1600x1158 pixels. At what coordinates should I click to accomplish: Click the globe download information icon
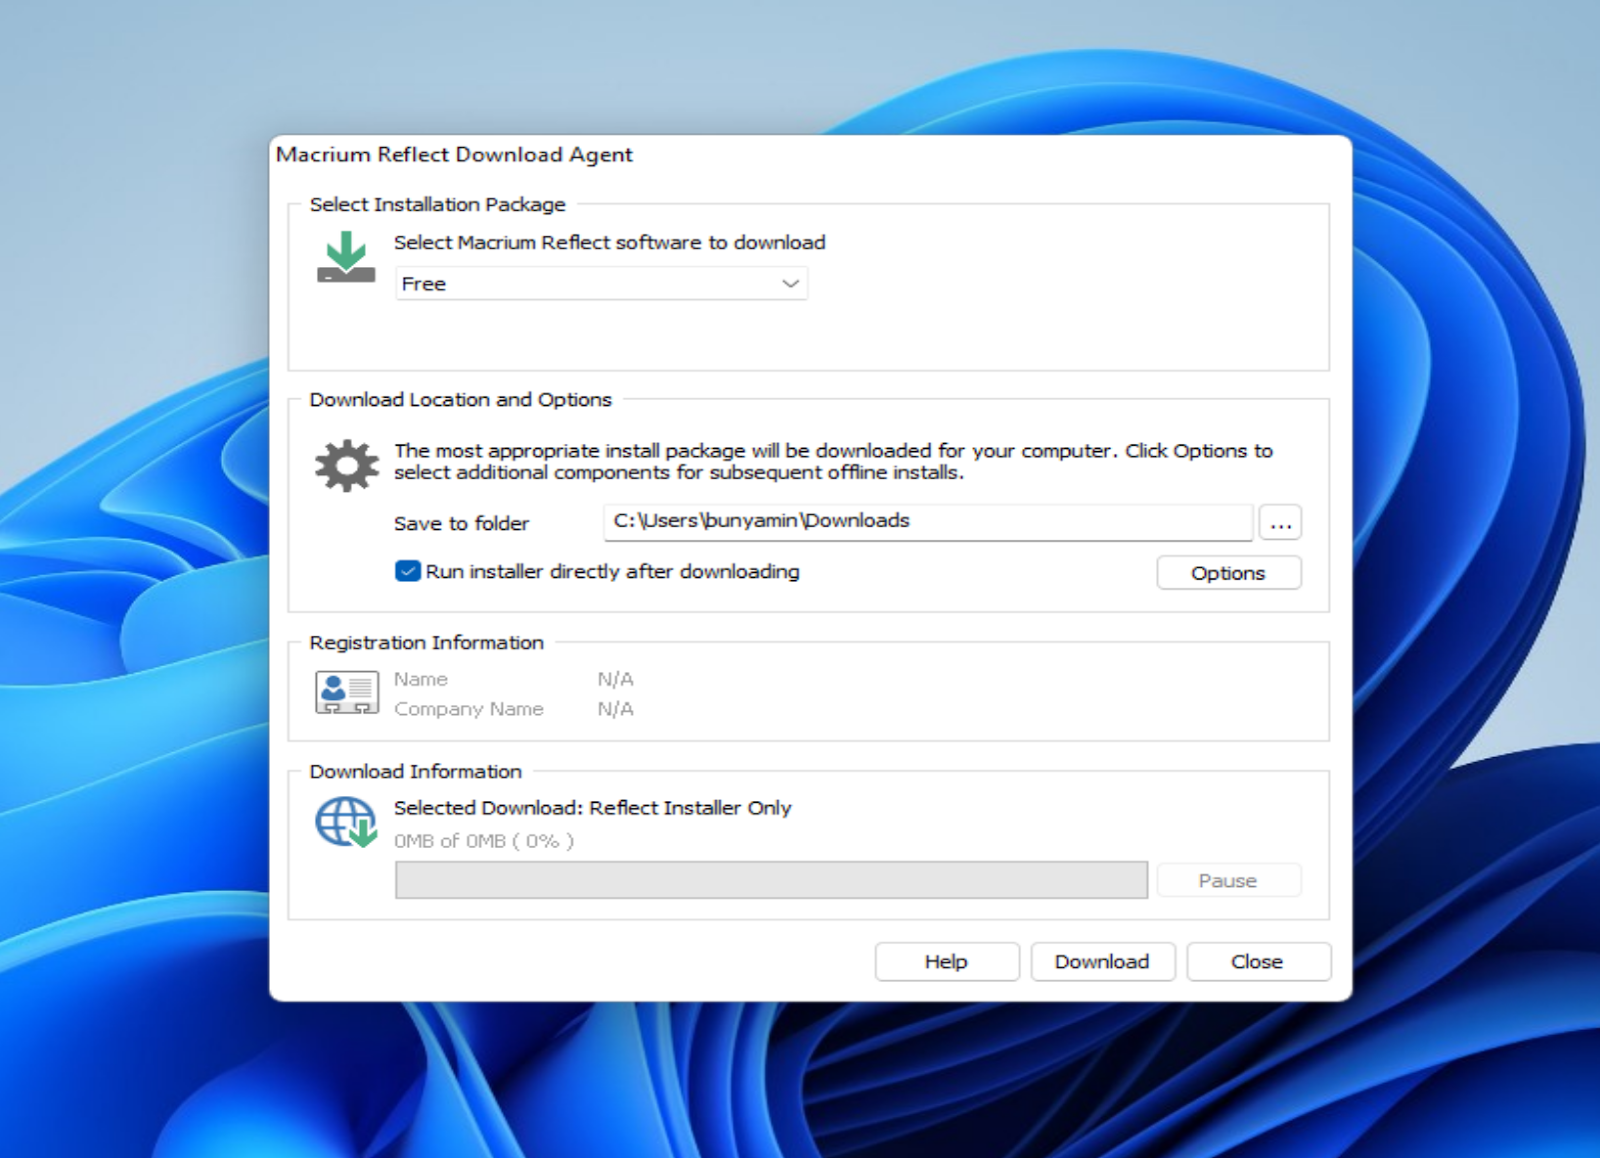[x=346, y=822]
